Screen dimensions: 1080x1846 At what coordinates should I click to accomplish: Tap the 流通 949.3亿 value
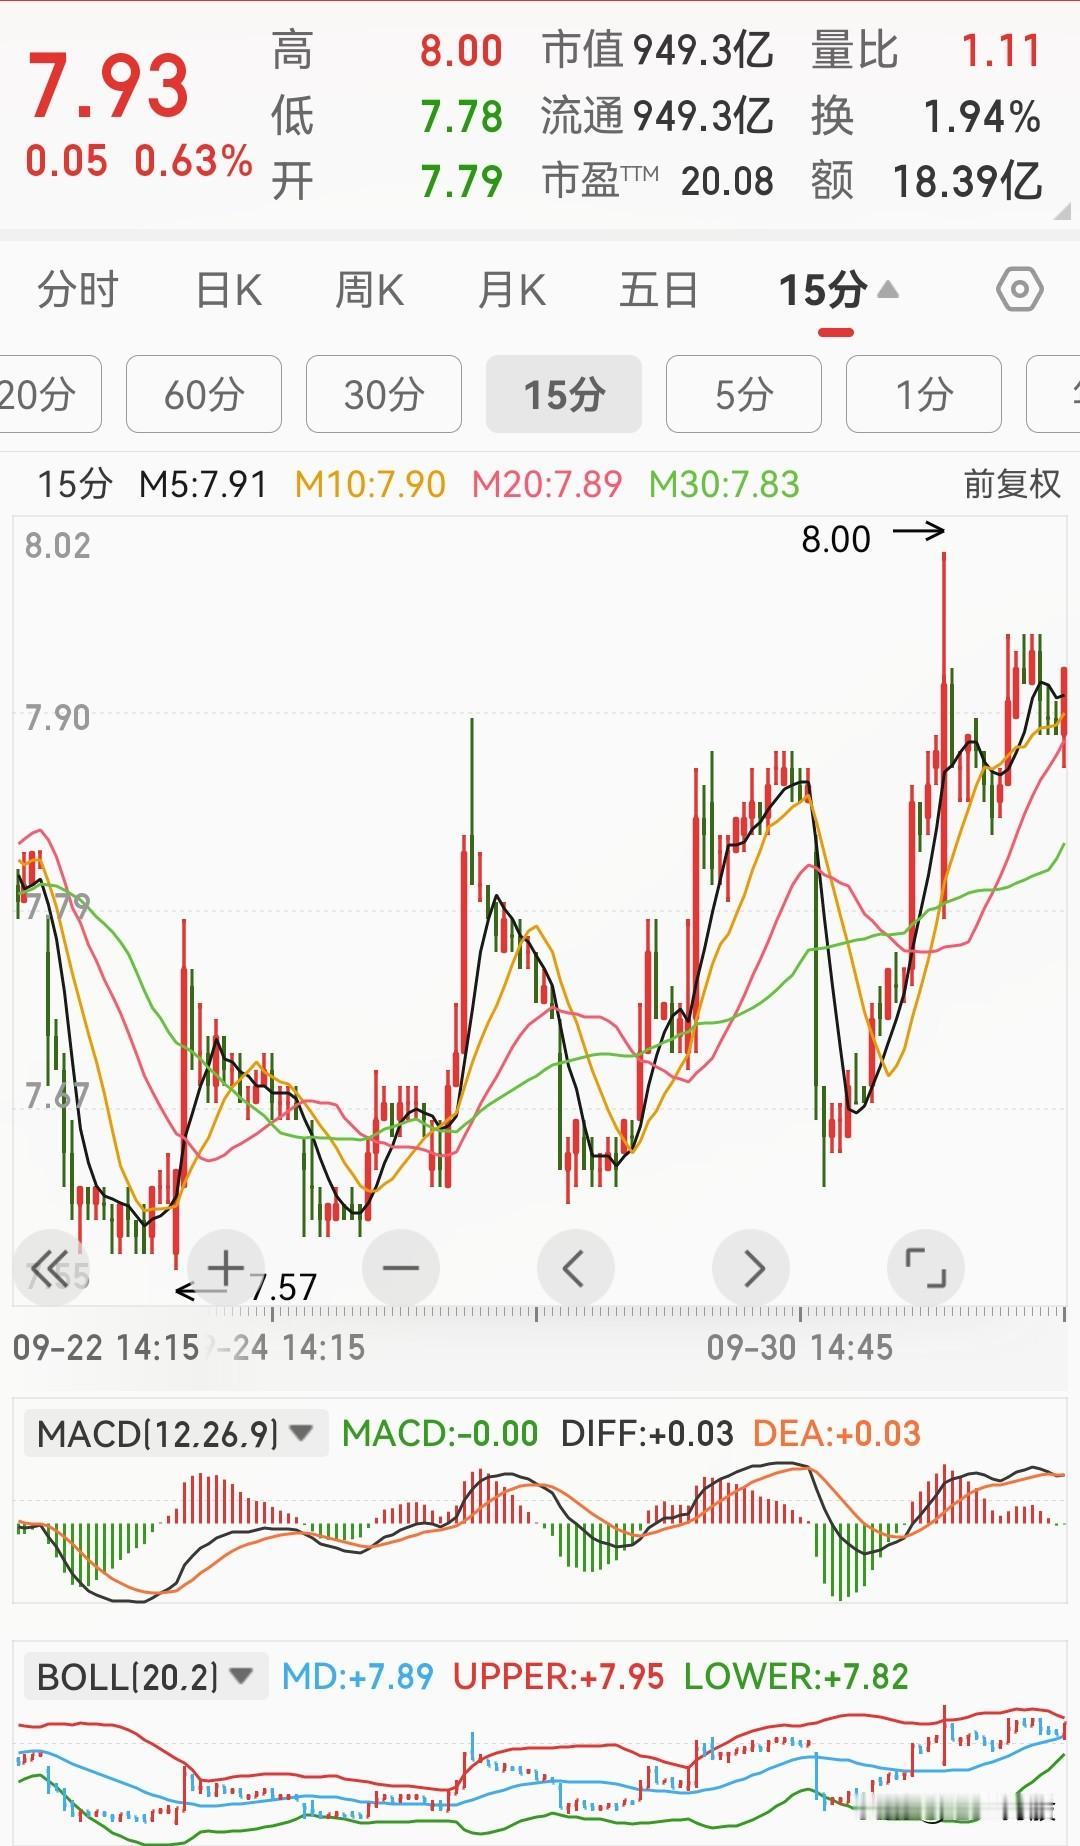pyautogui.click(x=703, y=117)
